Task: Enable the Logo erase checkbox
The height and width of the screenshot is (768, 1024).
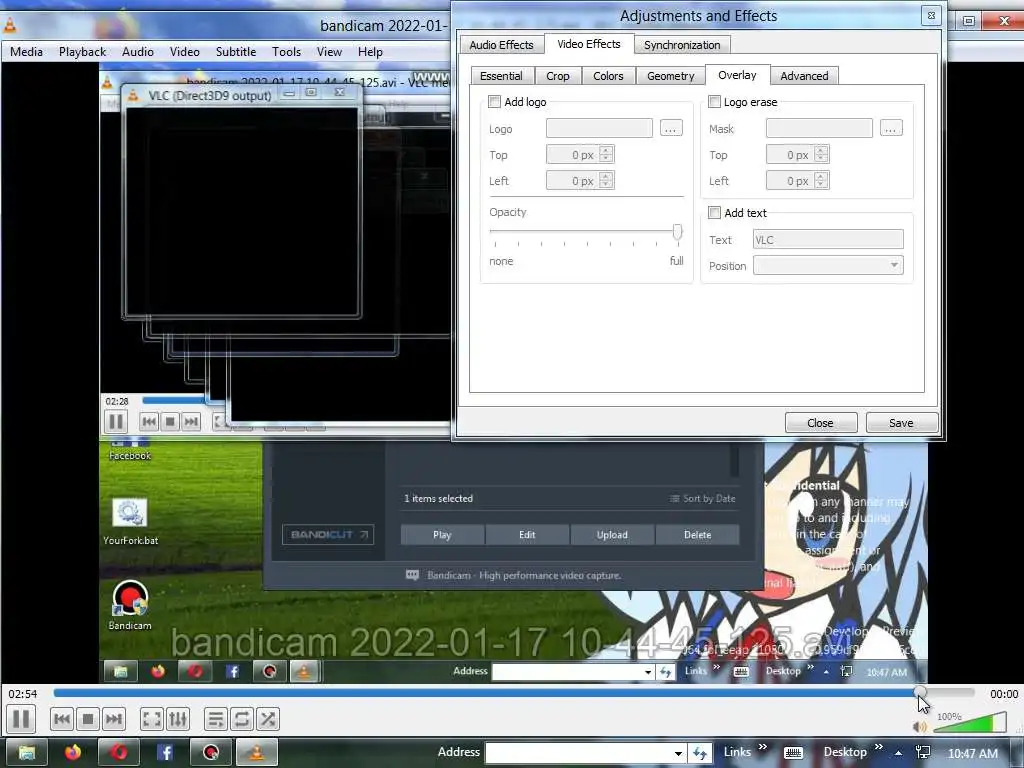Action: click(x=714, y=102)
